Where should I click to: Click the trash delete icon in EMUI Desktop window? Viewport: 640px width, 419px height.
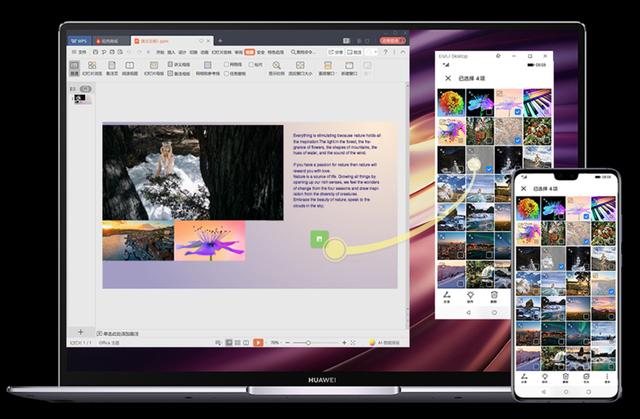coord(493,295)
